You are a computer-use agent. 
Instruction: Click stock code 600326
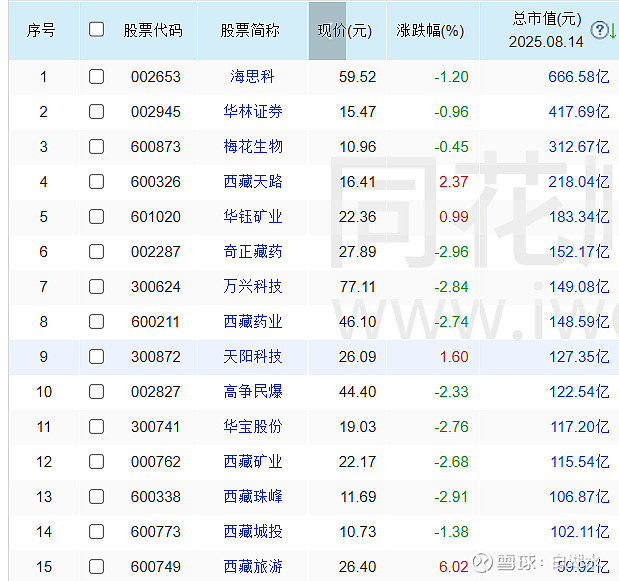click(156, 182)
